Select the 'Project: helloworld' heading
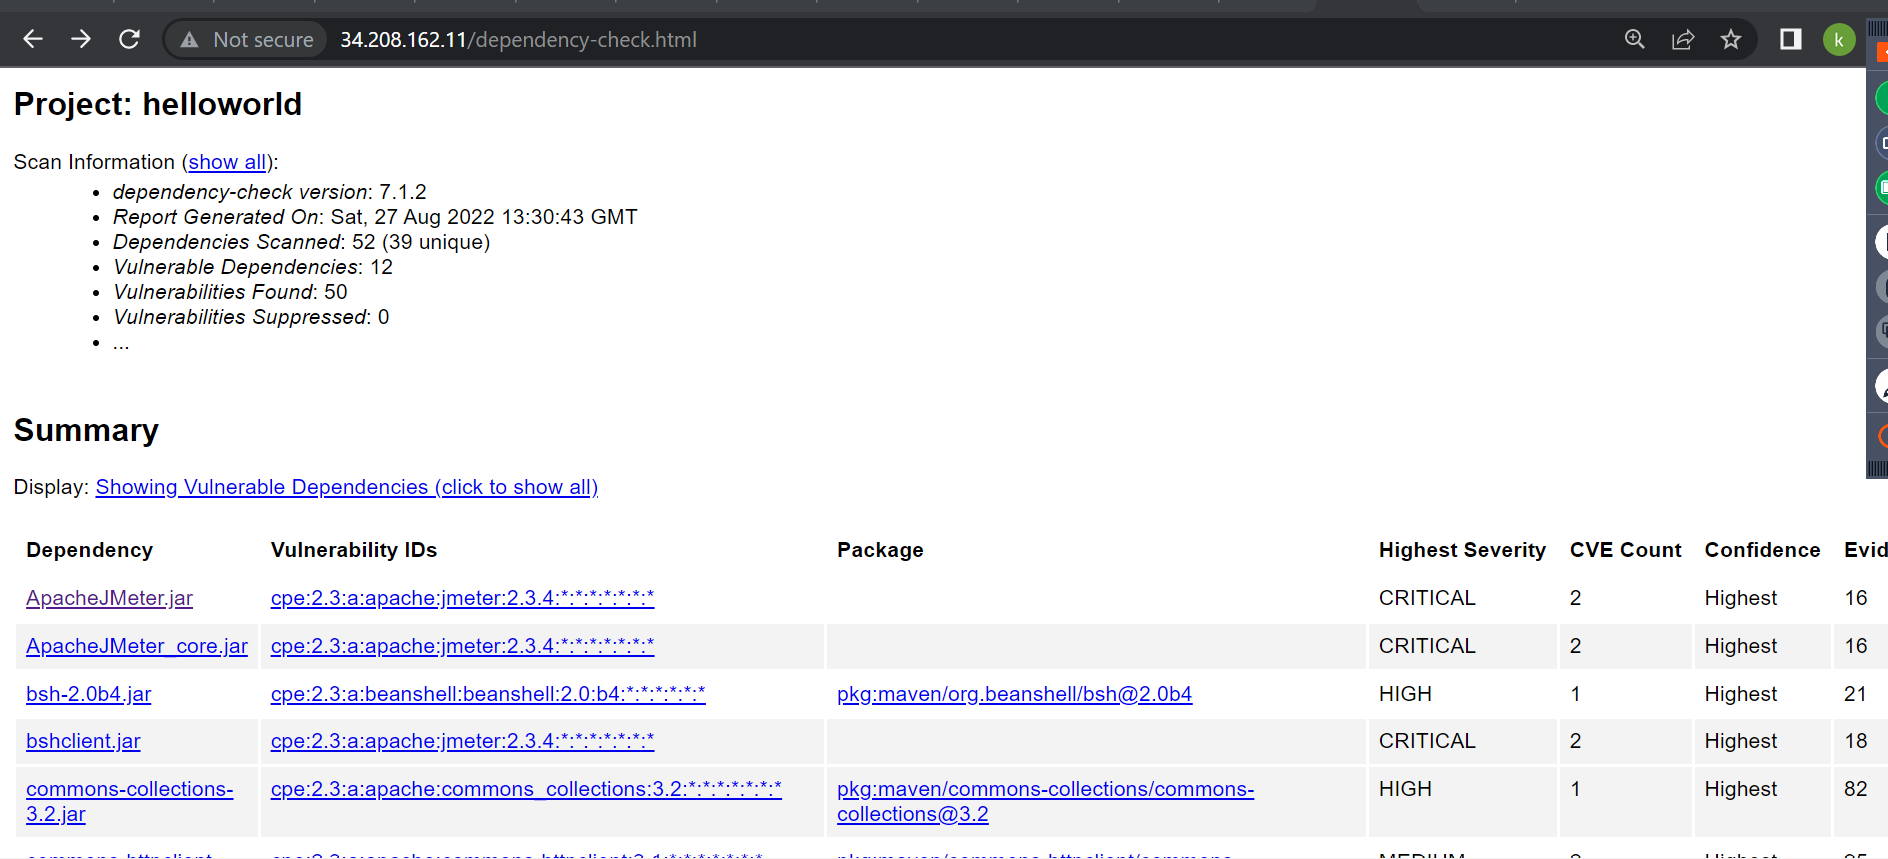The image size is (1888, 859). pyautogui.click(x=158, y=104)
